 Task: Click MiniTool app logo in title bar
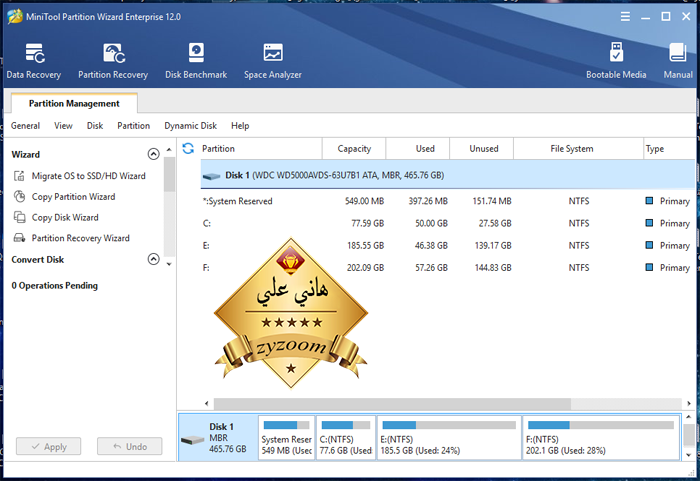coord(15,17)
